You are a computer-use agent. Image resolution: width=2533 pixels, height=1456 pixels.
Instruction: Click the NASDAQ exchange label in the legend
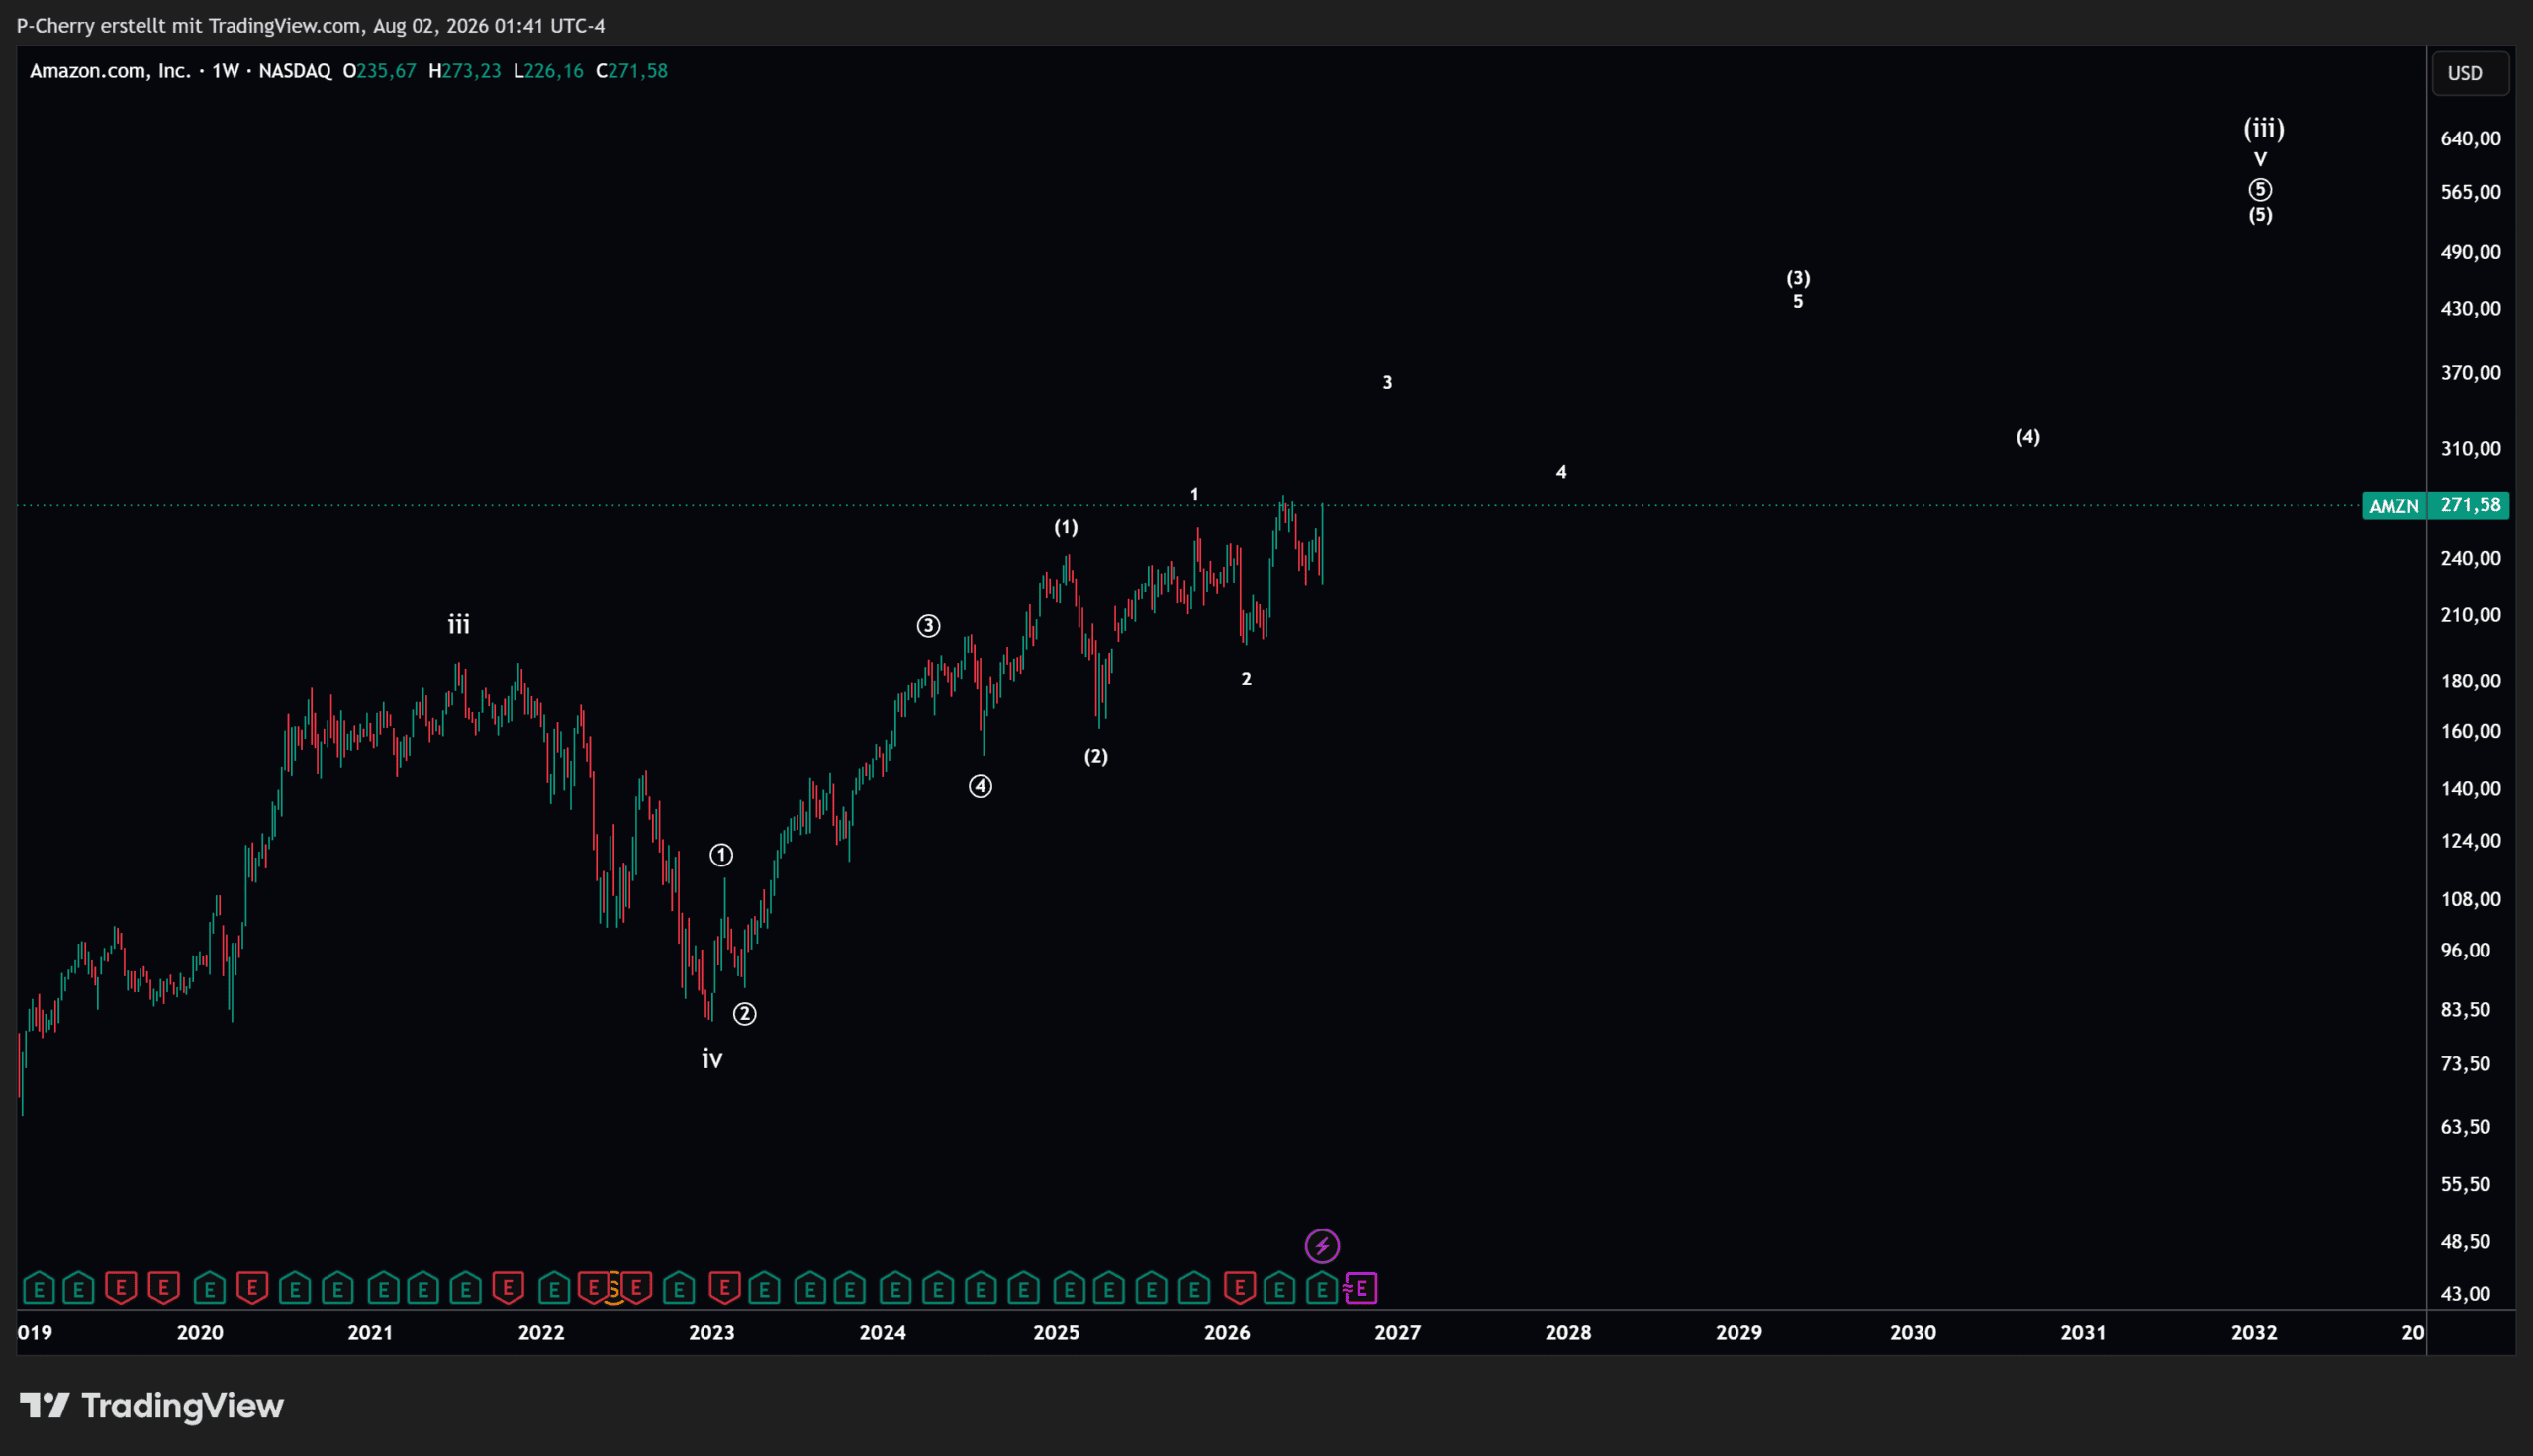click(x=295, y=71)
